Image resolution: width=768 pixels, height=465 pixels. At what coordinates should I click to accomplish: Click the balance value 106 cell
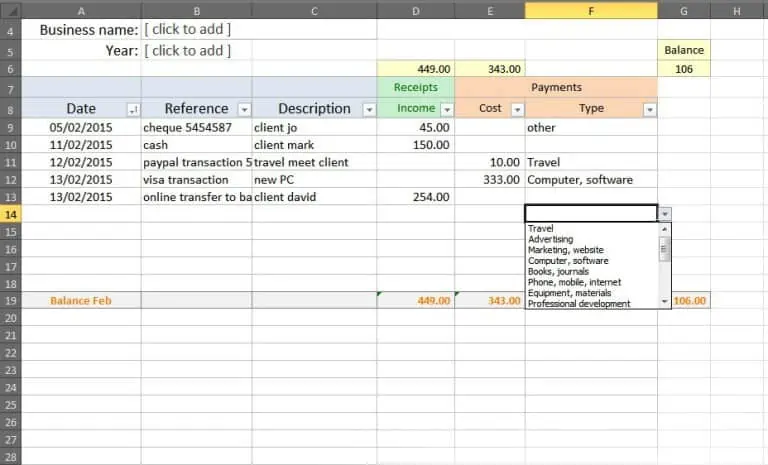click(684, 69)
